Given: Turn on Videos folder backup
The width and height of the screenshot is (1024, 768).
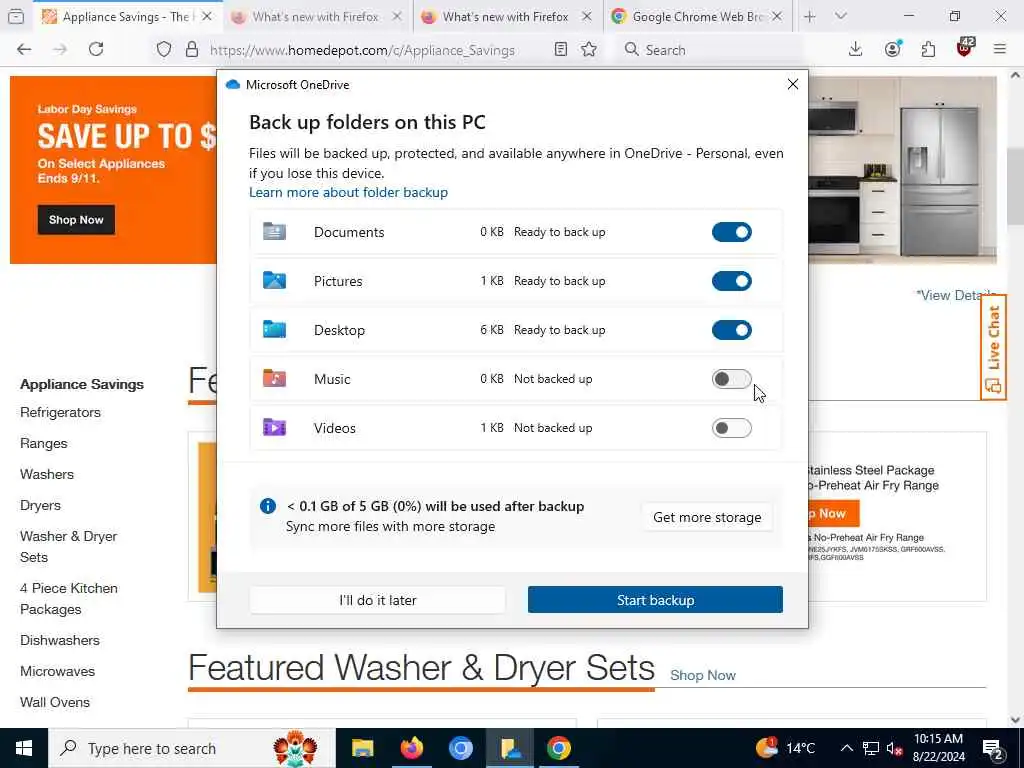Looking at the screenshot, I should pyautogui.click(x=731, y=428).
